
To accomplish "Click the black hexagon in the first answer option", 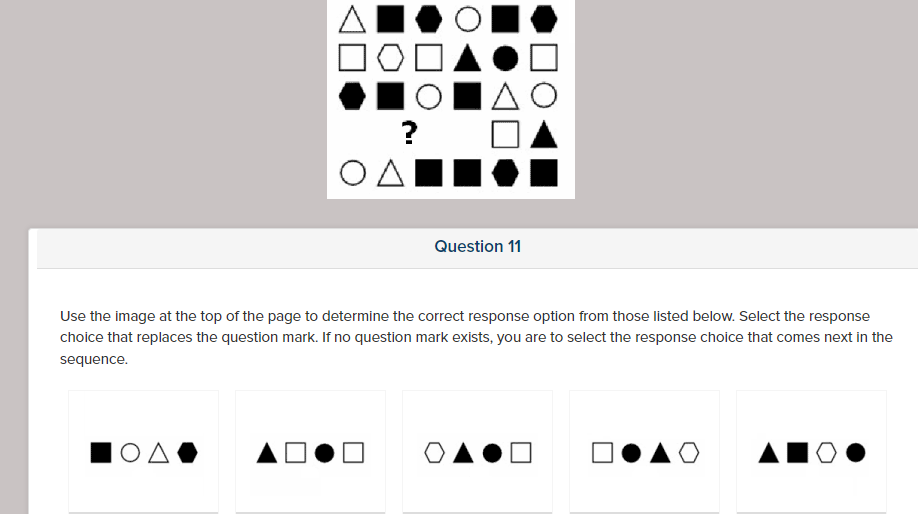I will coord(187,453).
